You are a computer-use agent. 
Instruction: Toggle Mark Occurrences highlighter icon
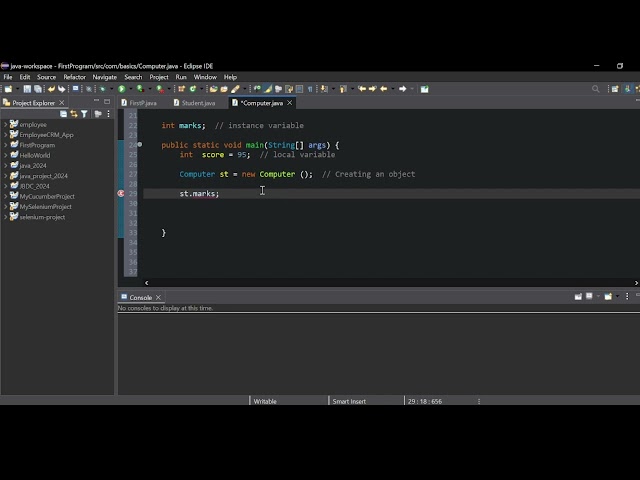click(x=268, y=89)
